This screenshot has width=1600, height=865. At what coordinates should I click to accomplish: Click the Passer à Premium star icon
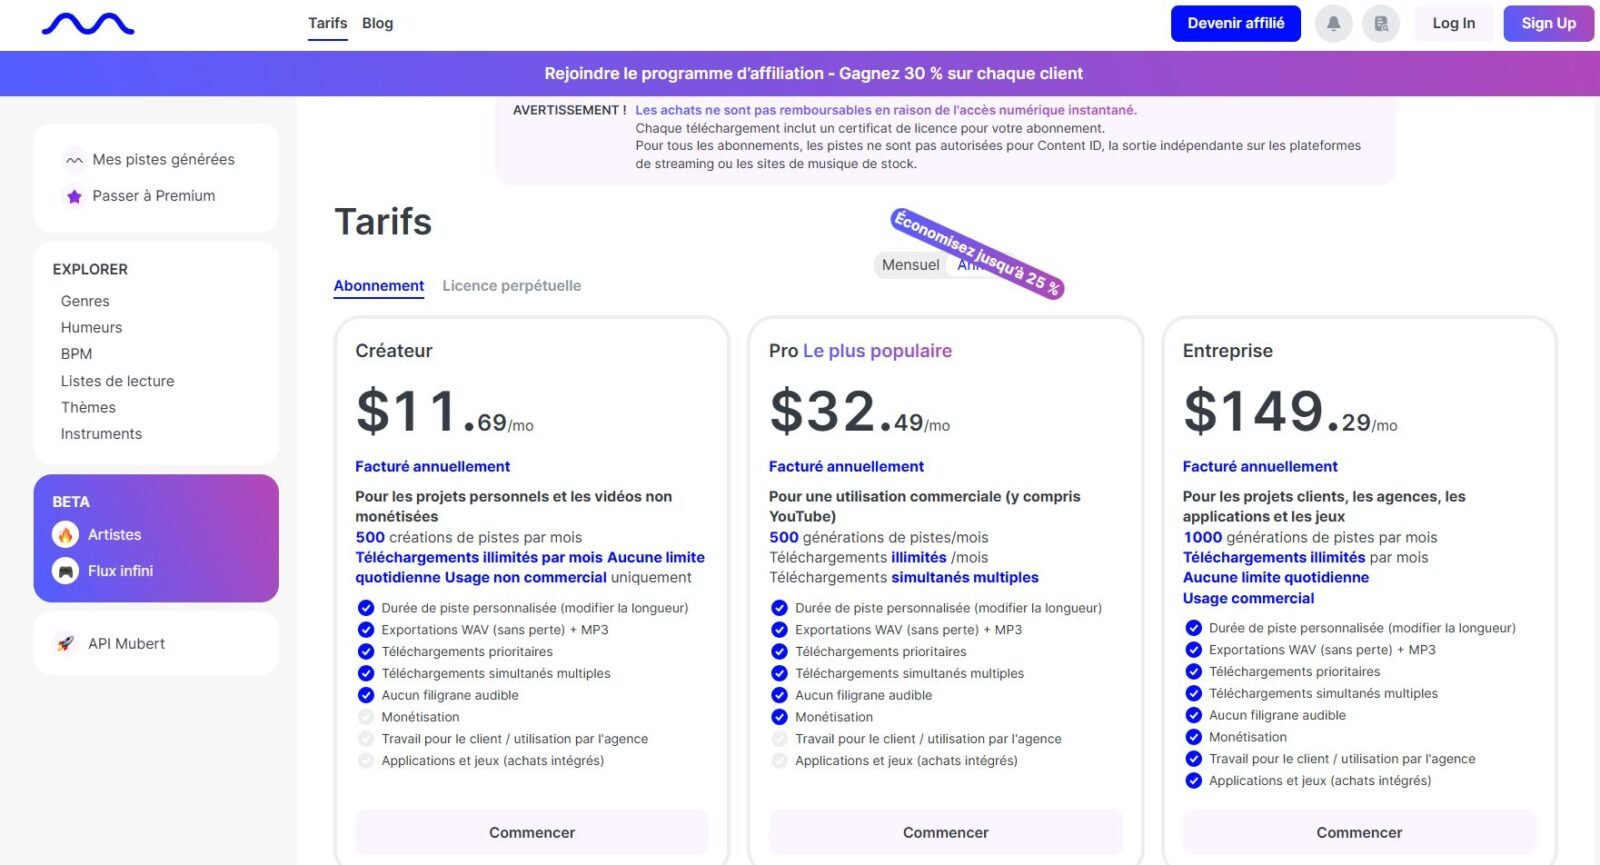click(74, 196)
